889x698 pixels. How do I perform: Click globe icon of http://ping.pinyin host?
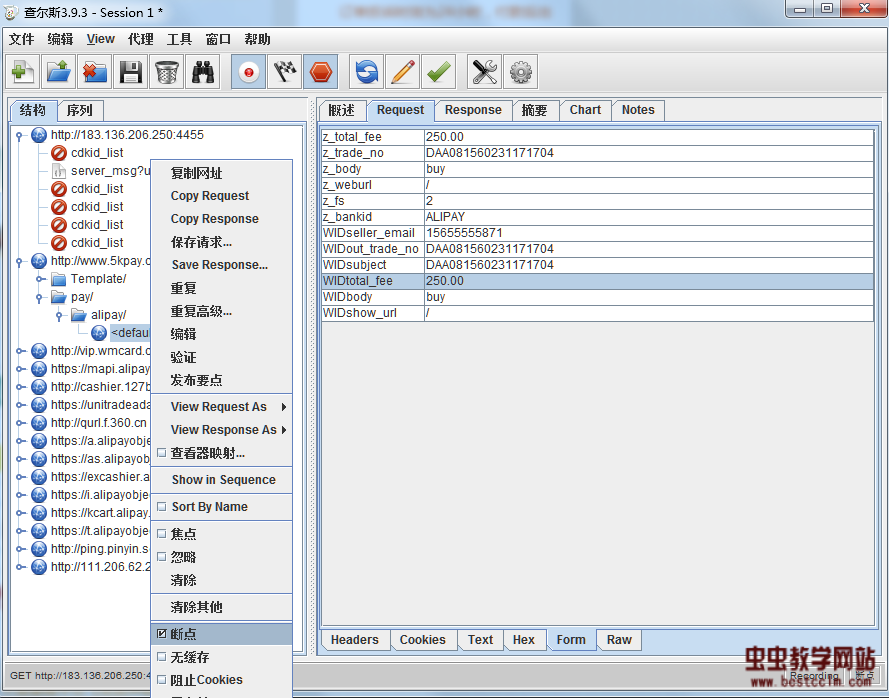click(x=39, y=549)
